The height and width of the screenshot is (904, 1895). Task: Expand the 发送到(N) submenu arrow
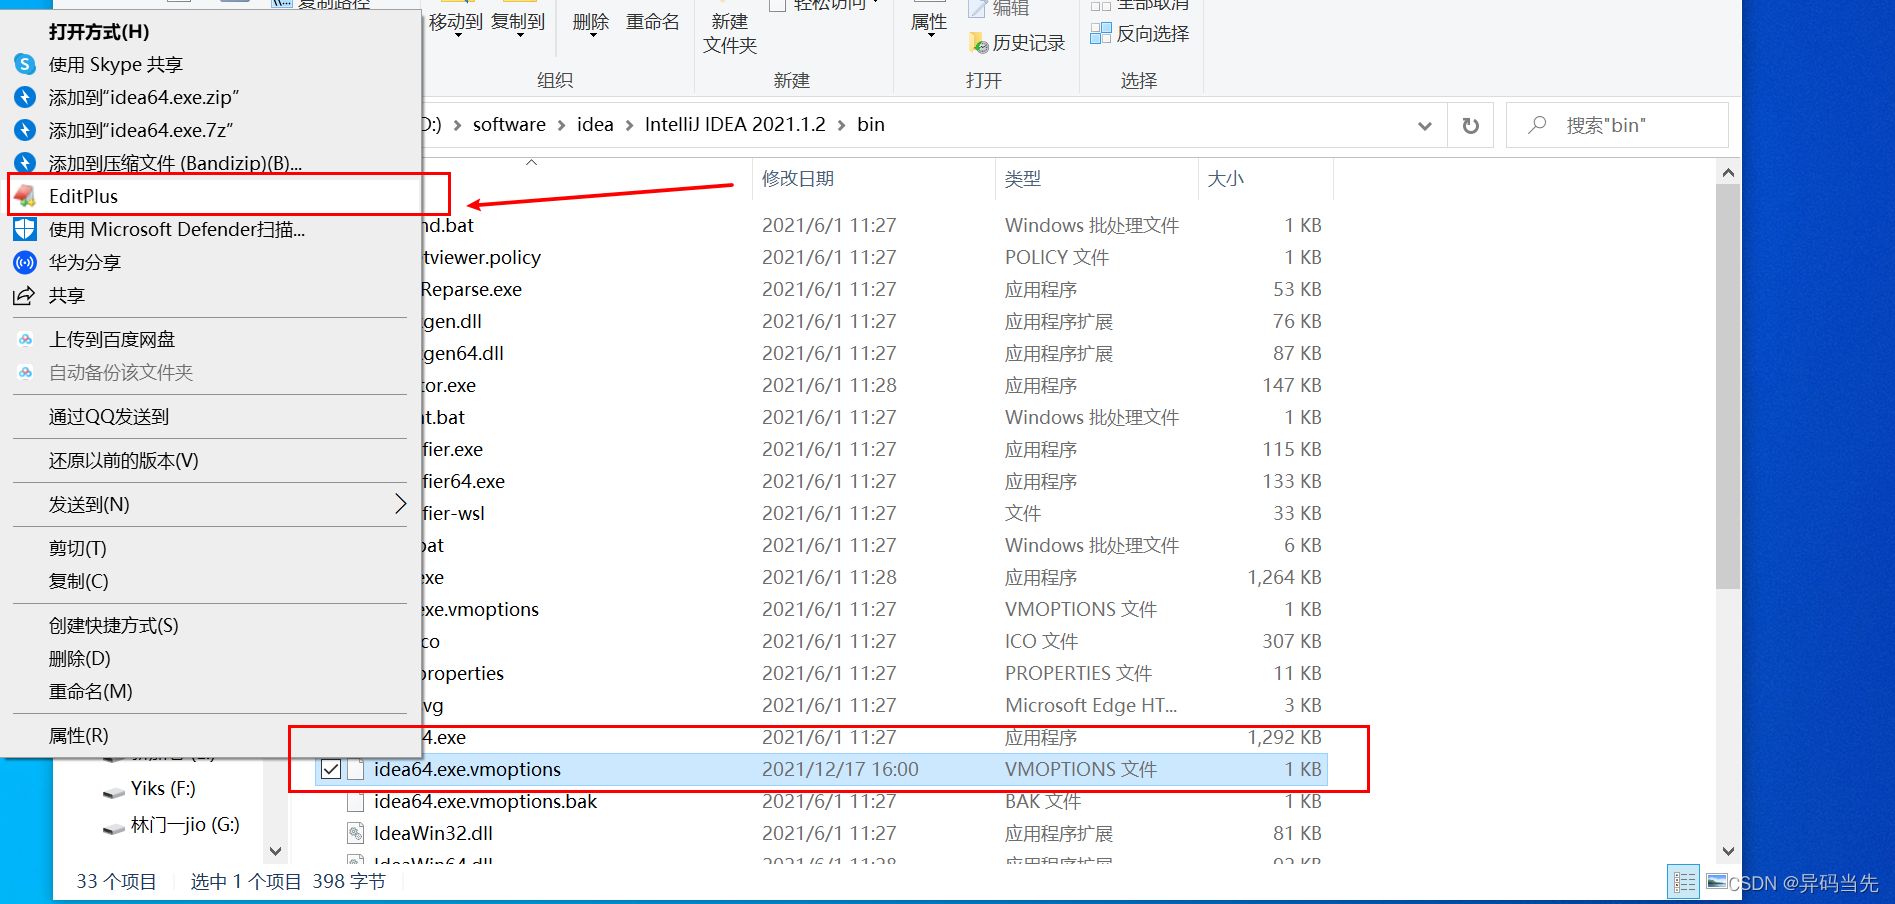tap(400, 504)
